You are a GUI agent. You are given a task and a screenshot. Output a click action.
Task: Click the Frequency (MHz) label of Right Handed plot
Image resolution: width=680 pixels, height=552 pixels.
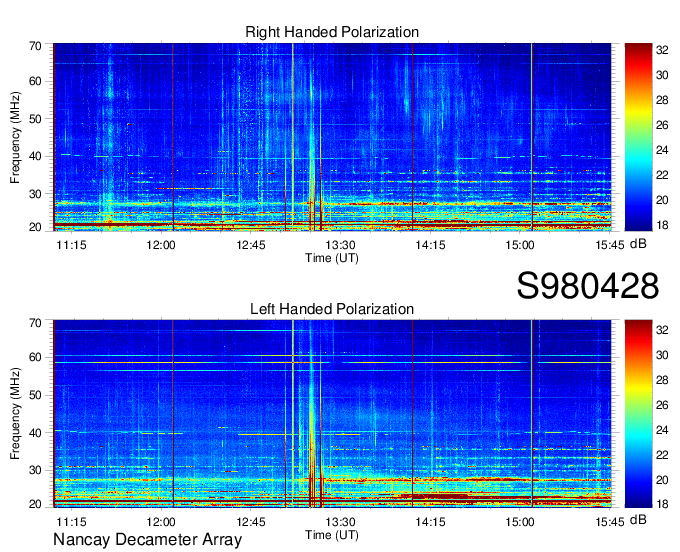pyautogui.click(x=15, y=137)
